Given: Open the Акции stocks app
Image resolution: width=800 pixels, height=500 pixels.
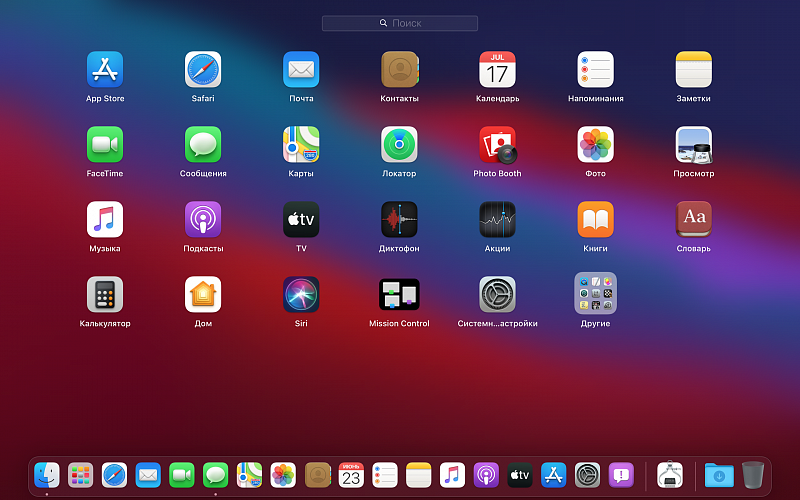Looking at the screenshot, I should coord(497,219).
